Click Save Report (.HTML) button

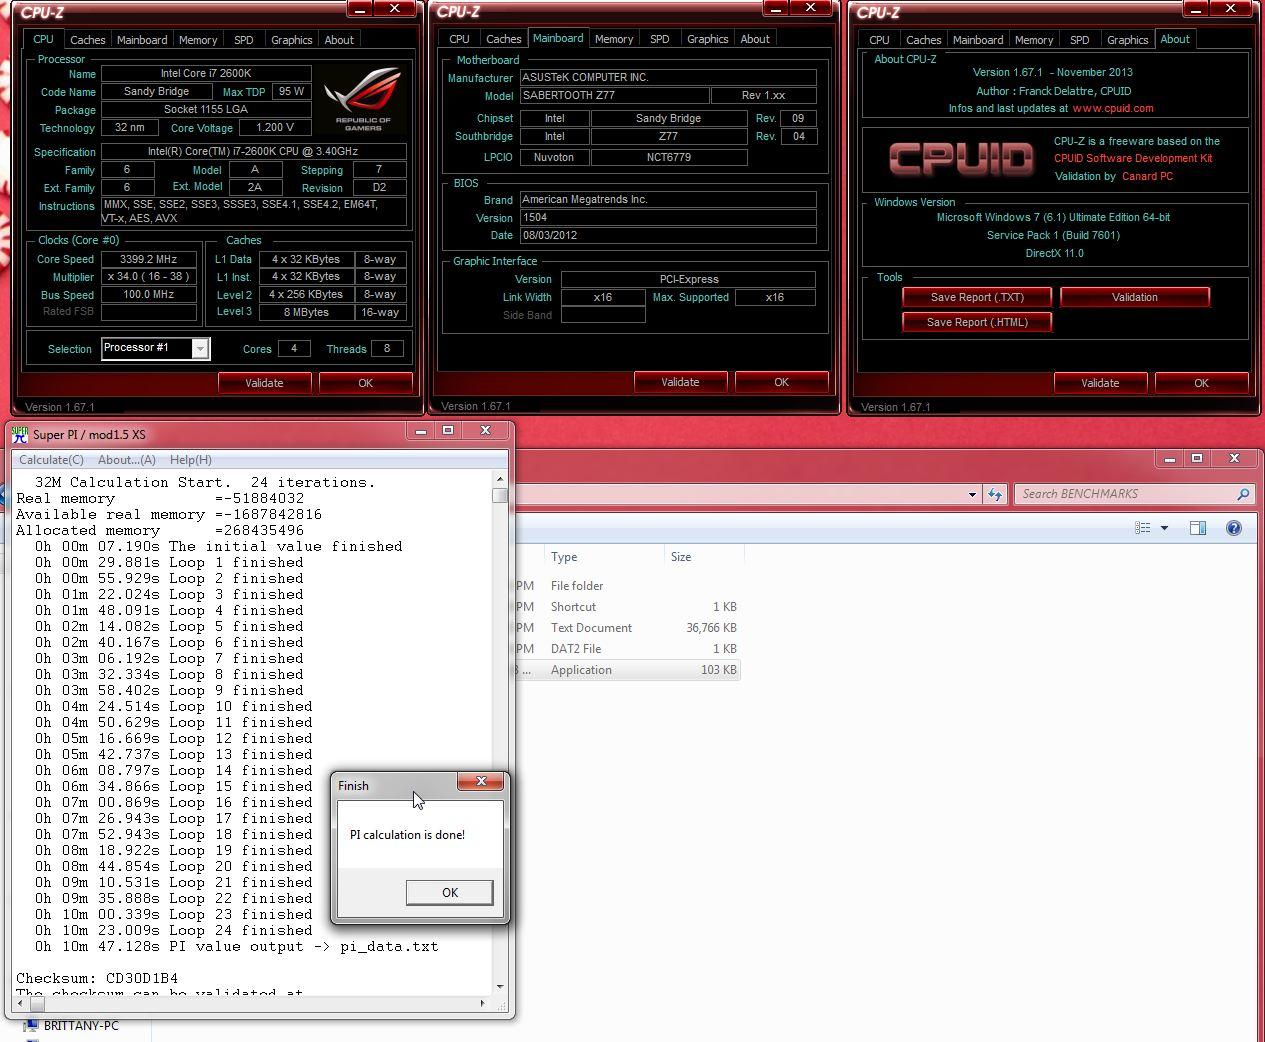tap(977, 322)
